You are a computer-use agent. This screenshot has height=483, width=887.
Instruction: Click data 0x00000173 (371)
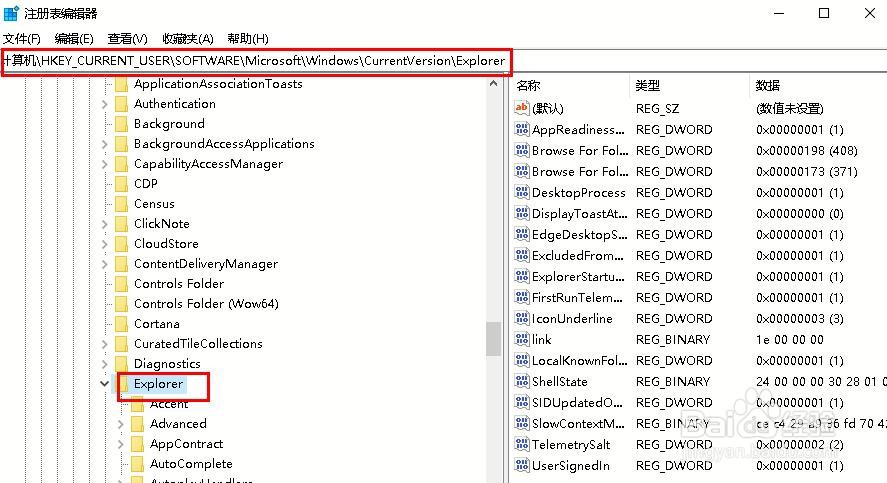tap(807, 171)
